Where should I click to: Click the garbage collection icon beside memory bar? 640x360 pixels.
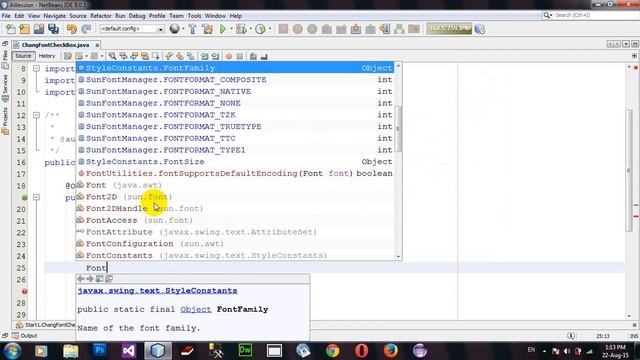pyautogui.click(x=480, y=29)
